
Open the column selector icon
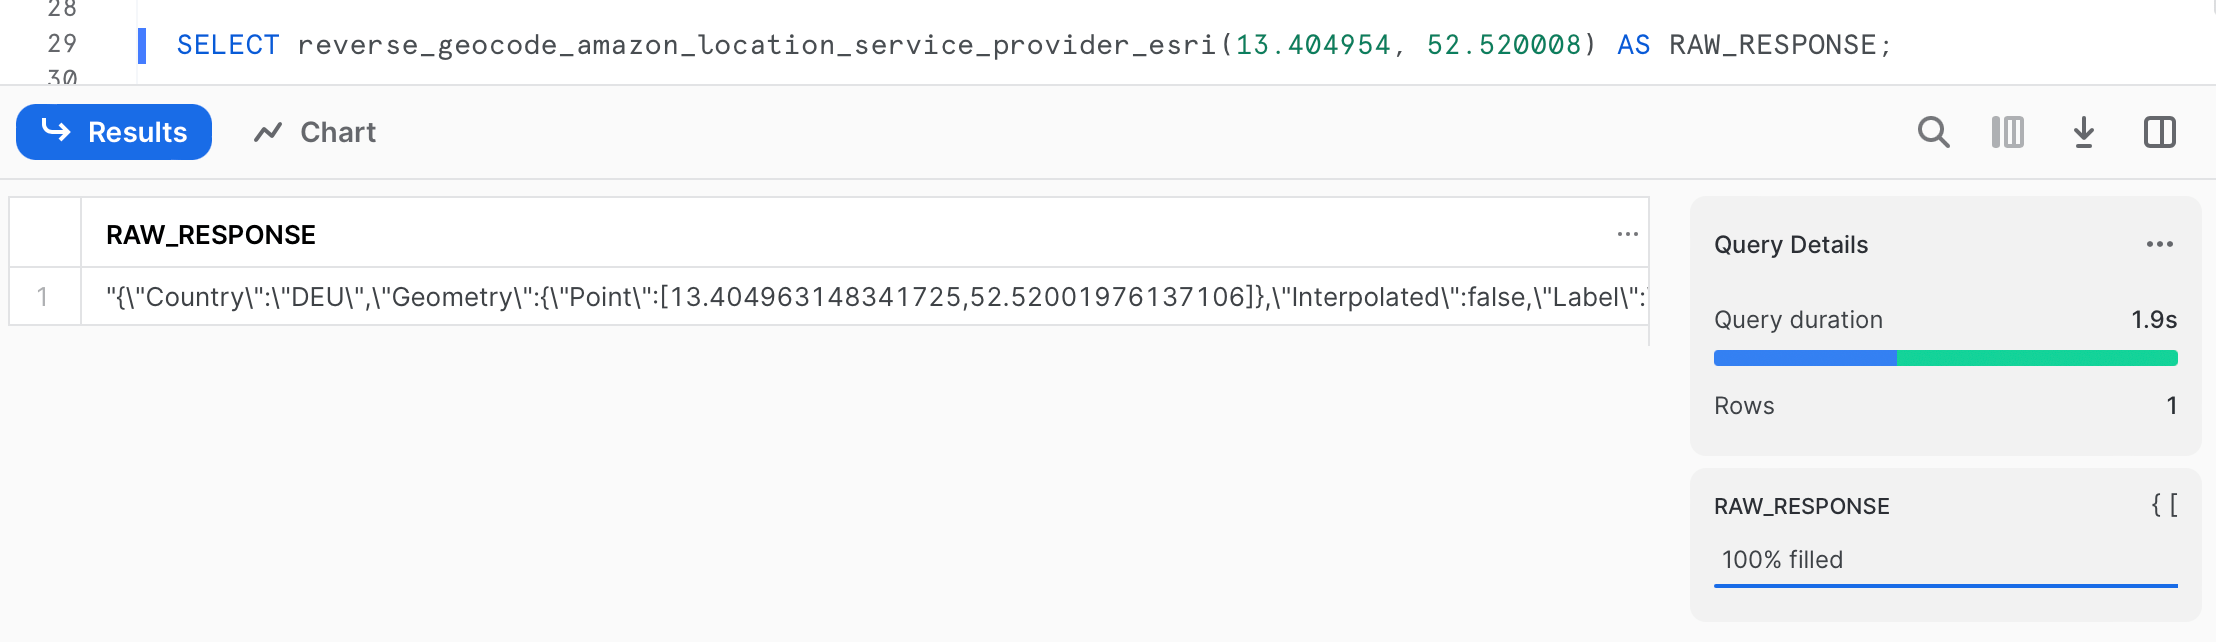[2008, 132]
